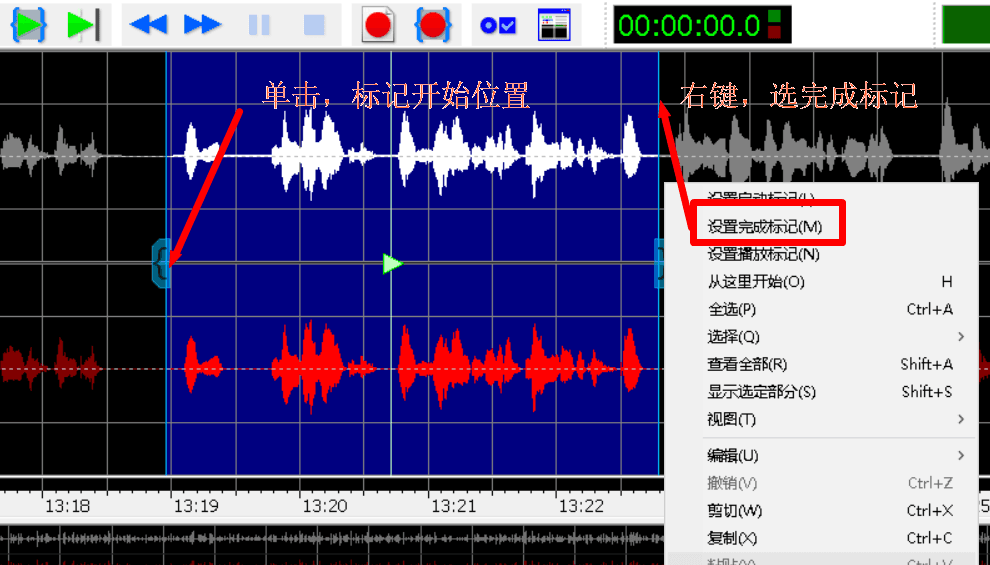Click the play selection button with braces
This screenshot has height=565, width=990.
[28, 24]
